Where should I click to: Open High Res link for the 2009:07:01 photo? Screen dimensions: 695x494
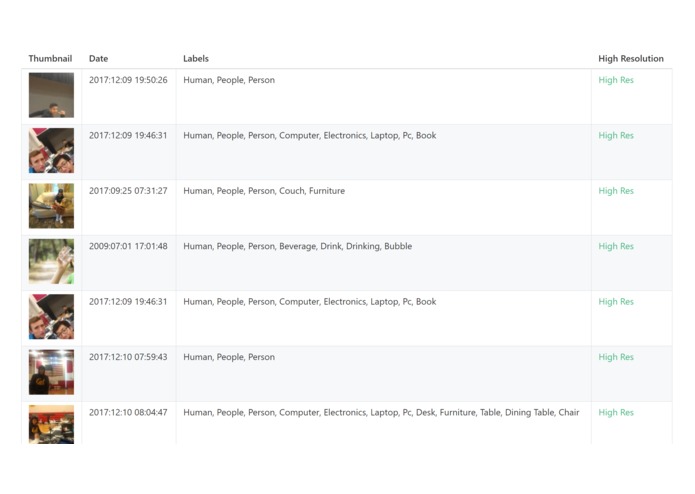coord(616,246)
